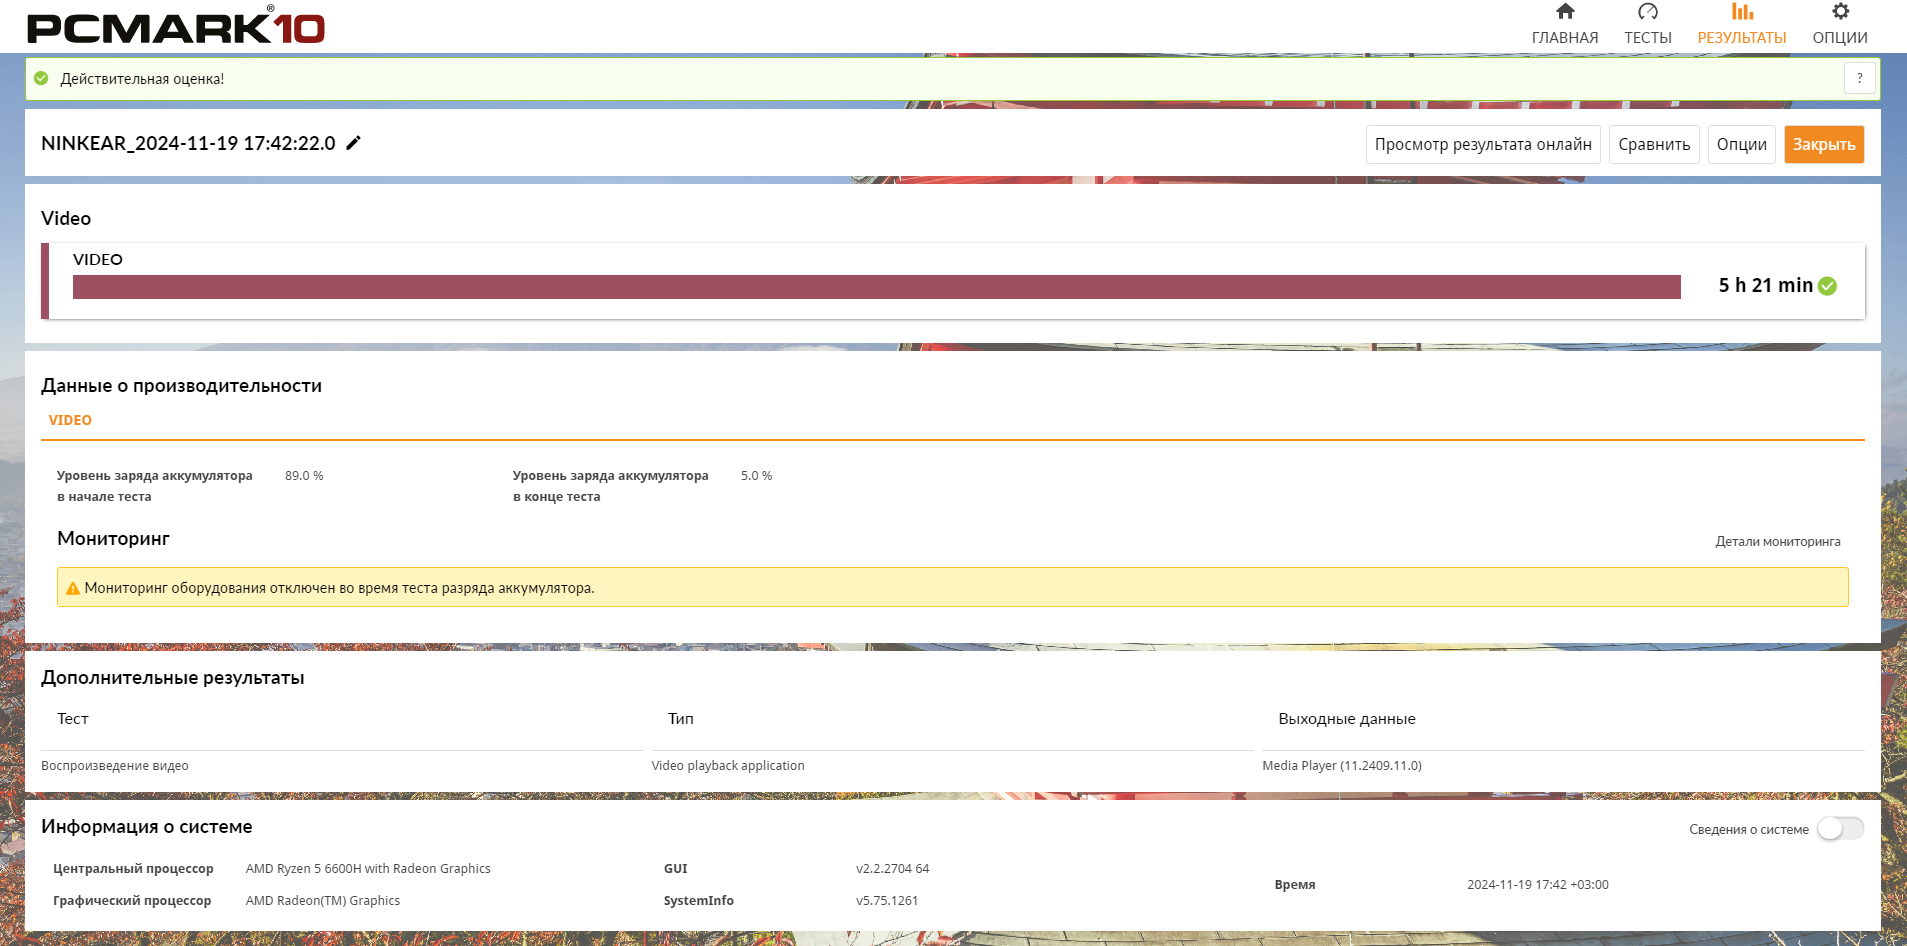
Task: Click the GUI version v2.2.2704 64
Action: [893, 869]
